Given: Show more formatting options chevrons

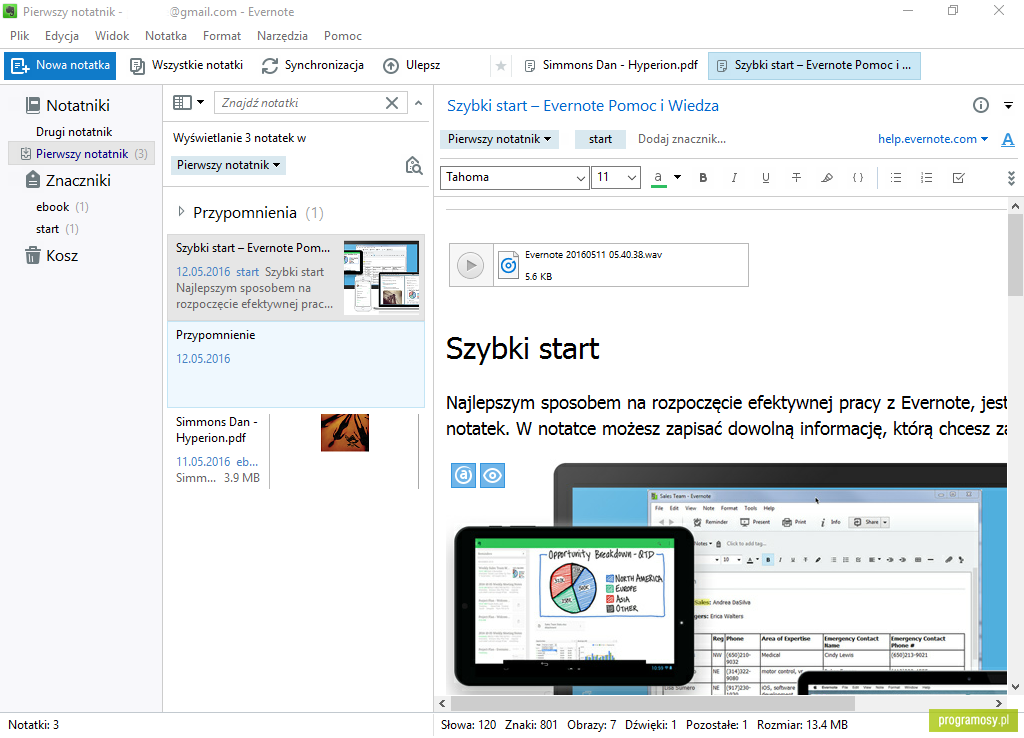Looking at the screenshot, I should pos(1010,178).
